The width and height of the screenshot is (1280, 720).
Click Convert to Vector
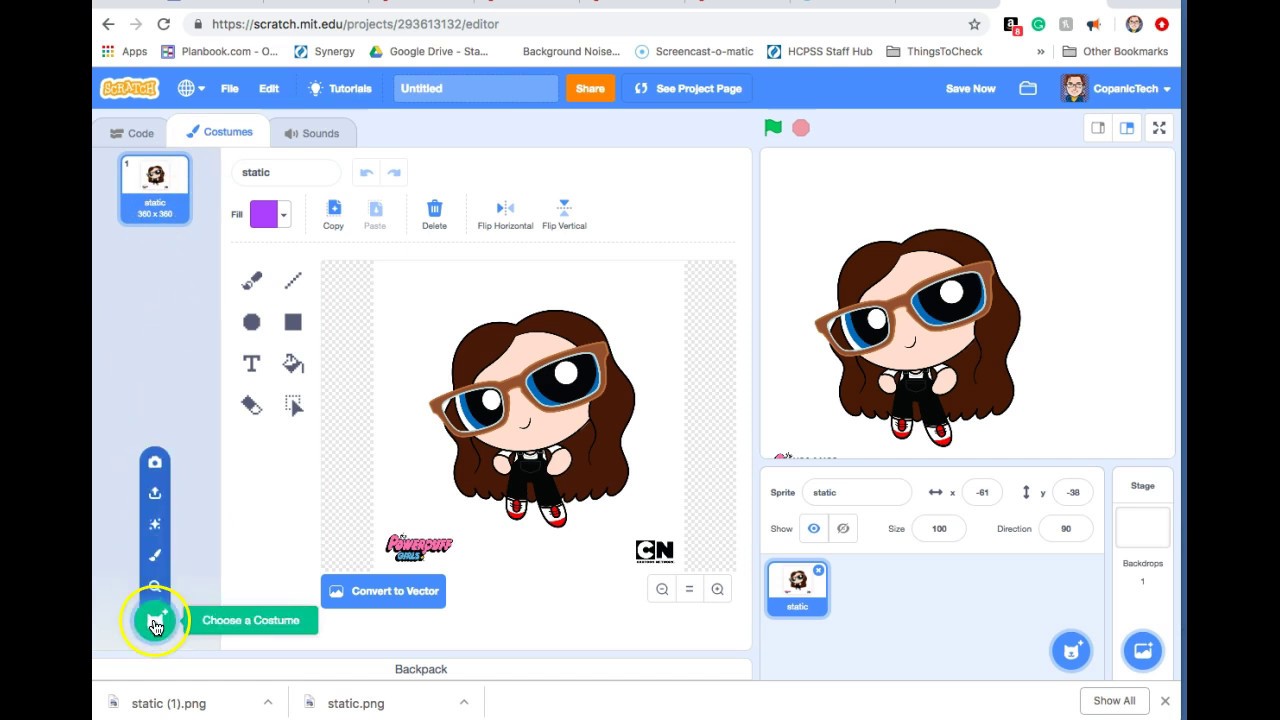[x=383, y=591]
